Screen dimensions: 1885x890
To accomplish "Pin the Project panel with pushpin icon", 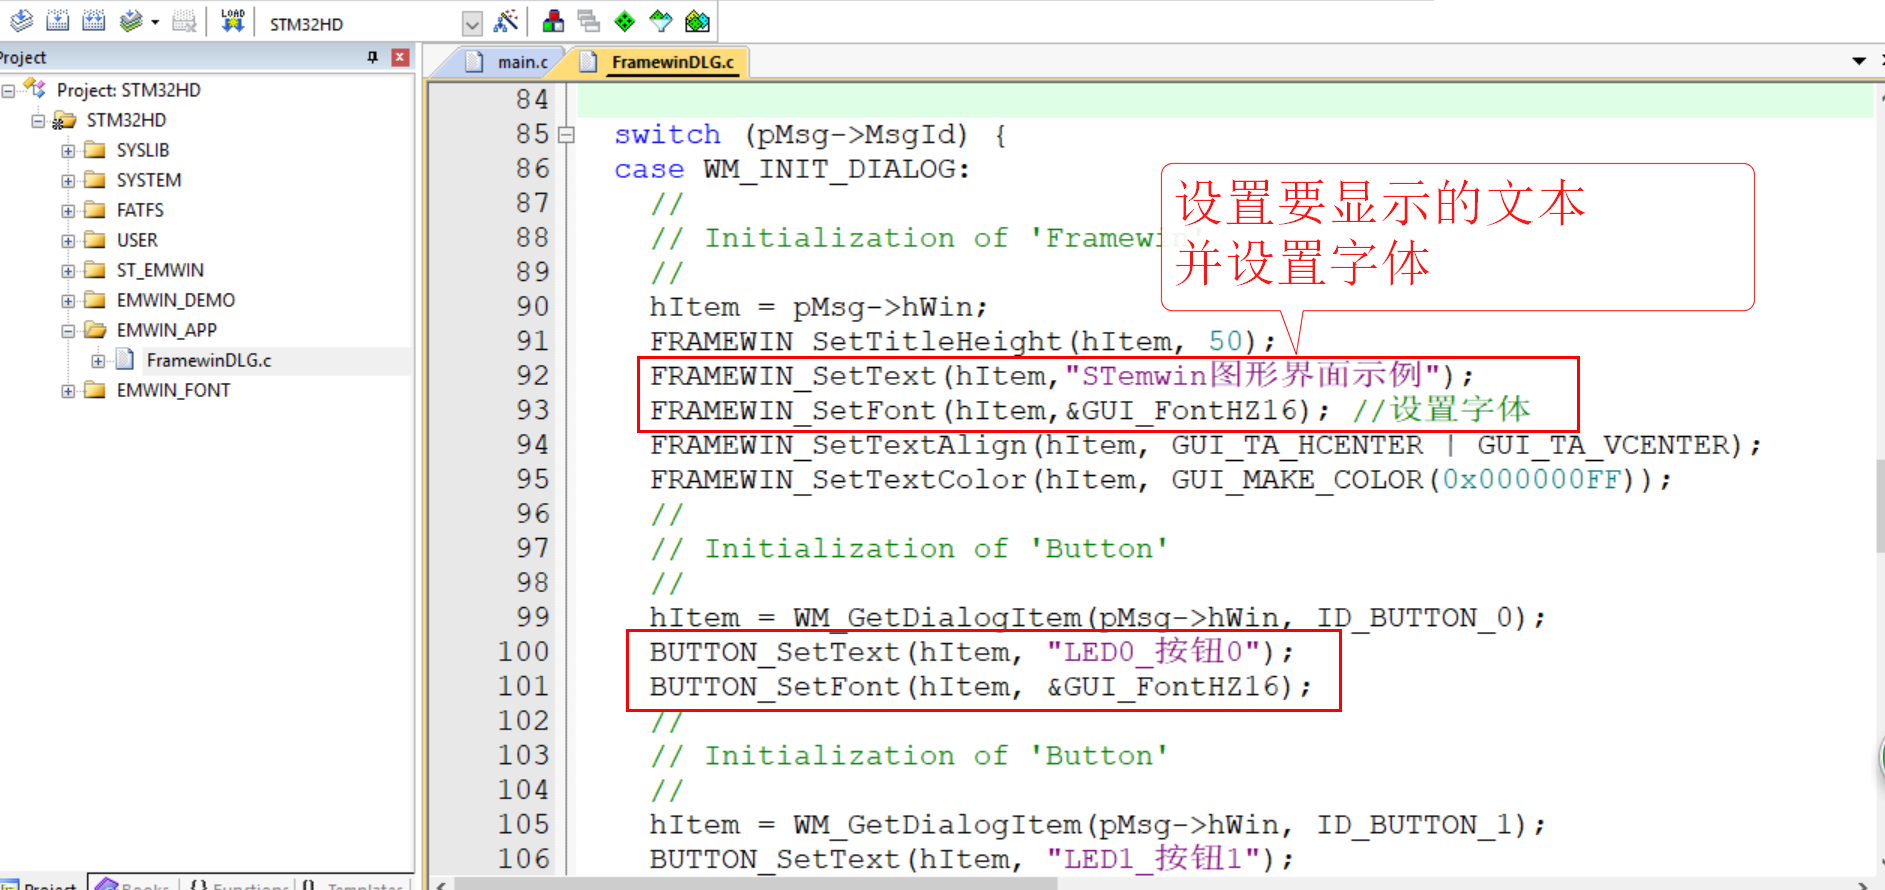I will tap(373, 57).
